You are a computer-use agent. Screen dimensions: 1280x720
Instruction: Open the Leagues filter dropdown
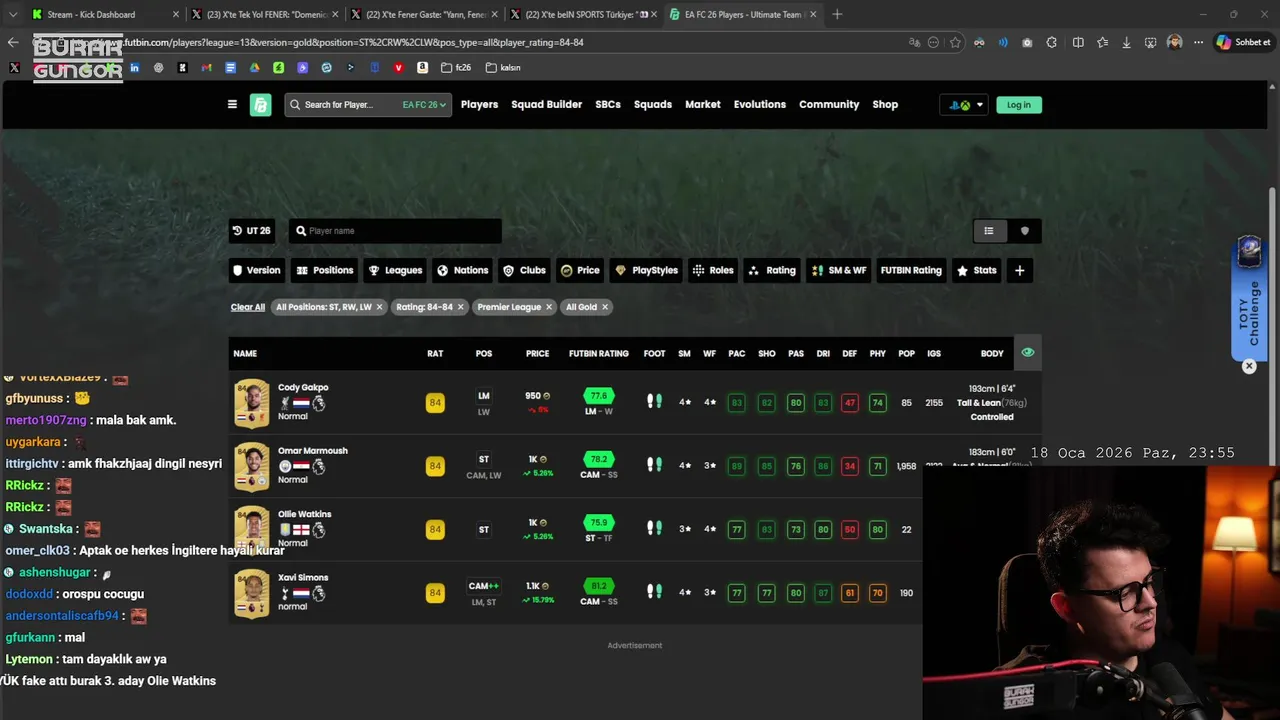point(395,270)
